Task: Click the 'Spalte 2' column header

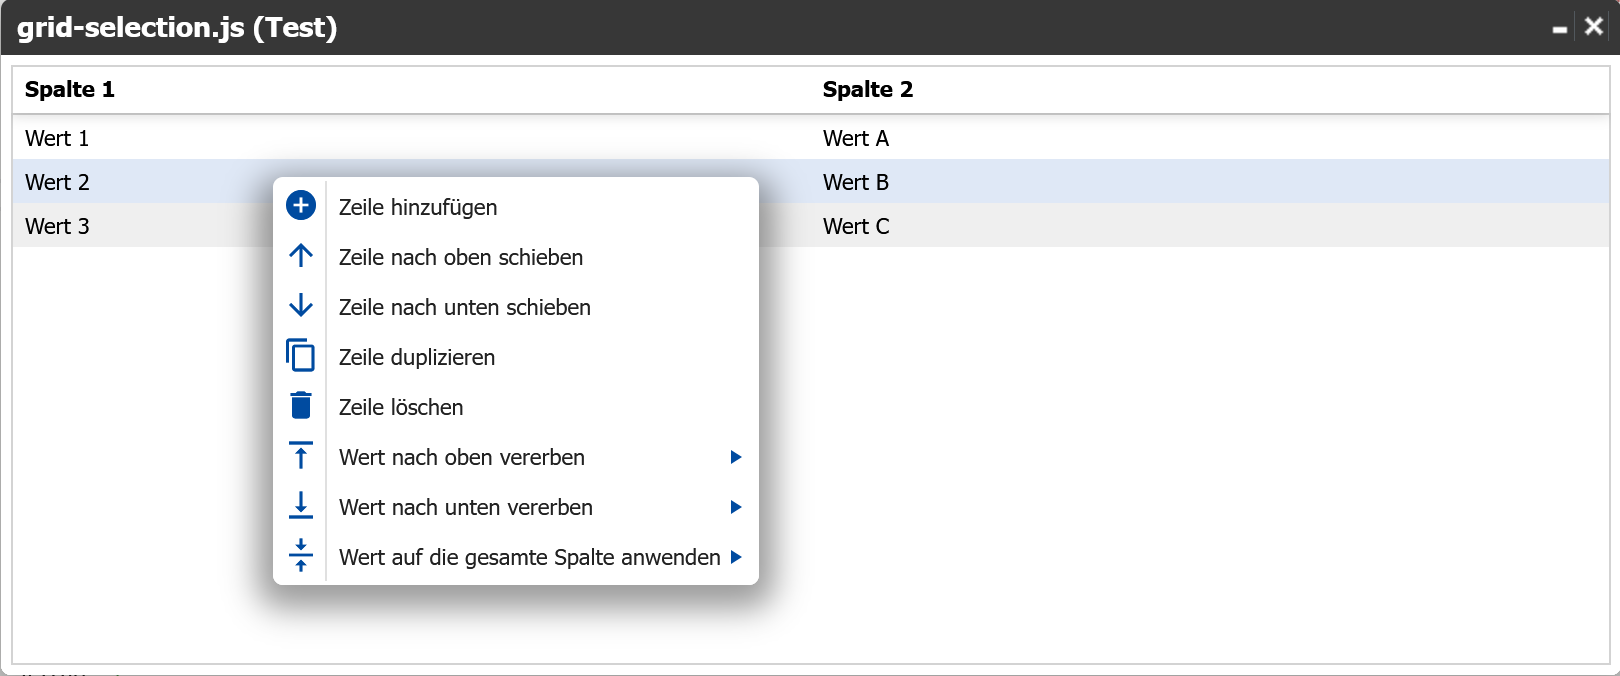Action: (x=867, y=90)
